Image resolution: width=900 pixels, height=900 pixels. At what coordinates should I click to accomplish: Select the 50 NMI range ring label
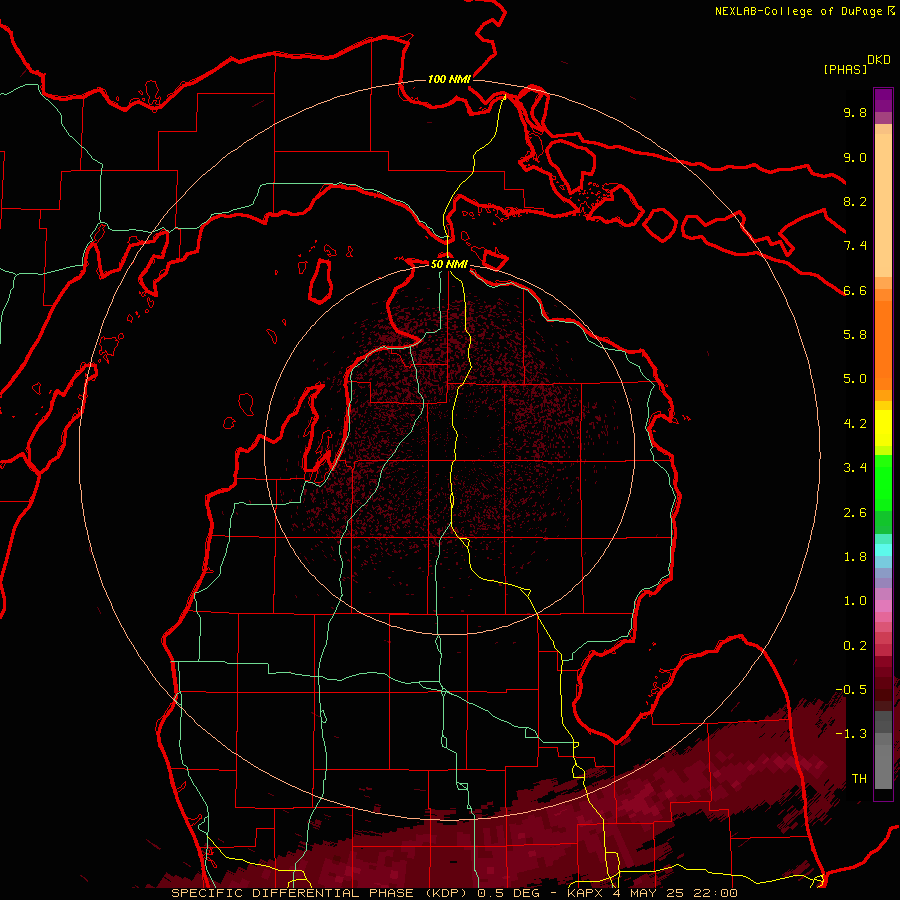tap(449, 264)
